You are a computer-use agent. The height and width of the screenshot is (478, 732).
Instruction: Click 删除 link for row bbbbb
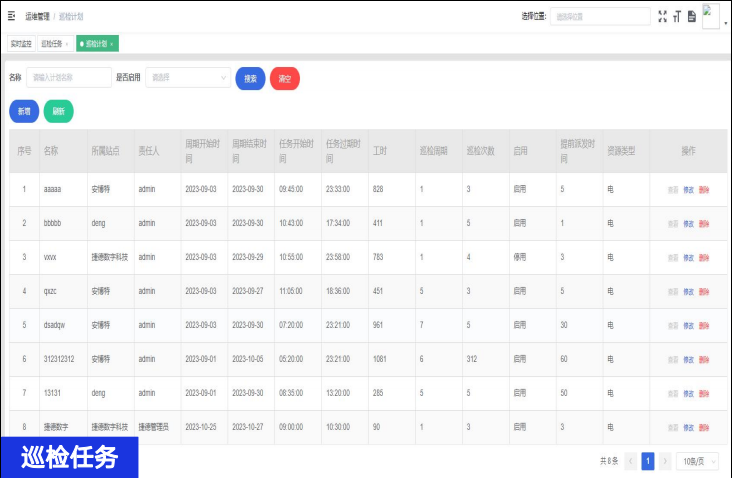pos(704,223)
